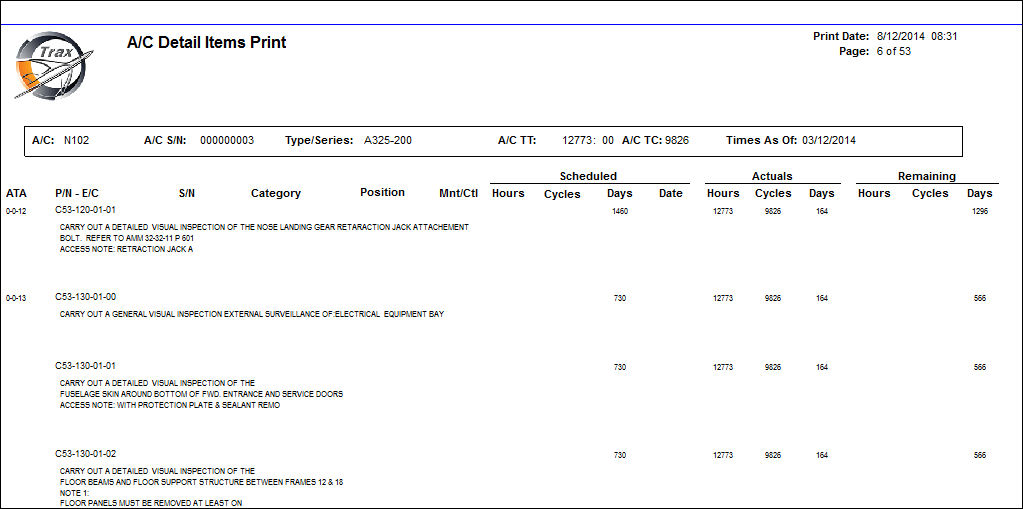Click actual days 164 for C53-130-01-00

[821, 298]
